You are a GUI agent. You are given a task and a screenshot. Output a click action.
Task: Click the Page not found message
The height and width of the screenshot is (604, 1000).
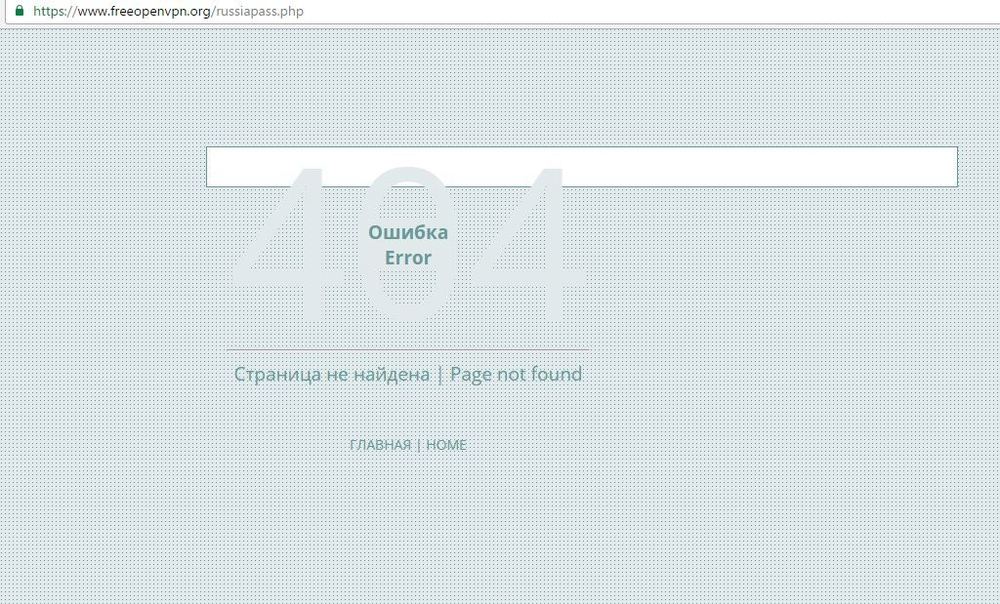[x=516, y=374]
